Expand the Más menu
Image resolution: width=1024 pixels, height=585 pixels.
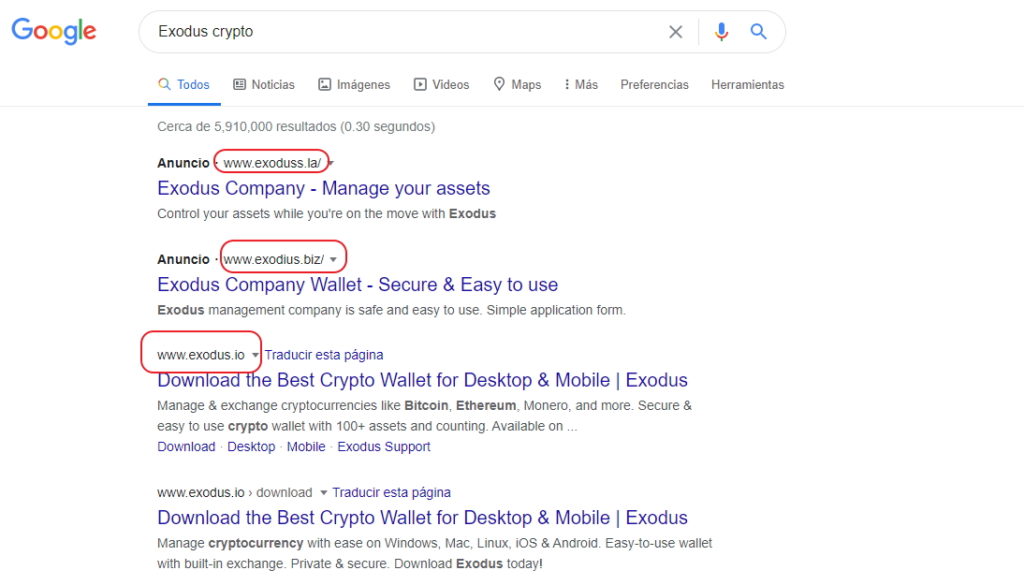tap(581, 85)
